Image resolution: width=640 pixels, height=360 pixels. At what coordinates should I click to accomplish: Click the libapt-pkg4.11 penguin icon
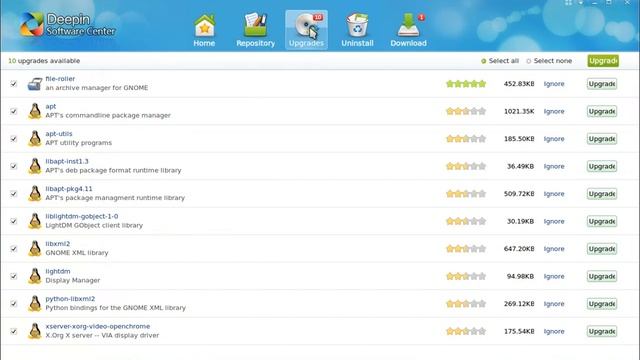(x=35, y=193)
